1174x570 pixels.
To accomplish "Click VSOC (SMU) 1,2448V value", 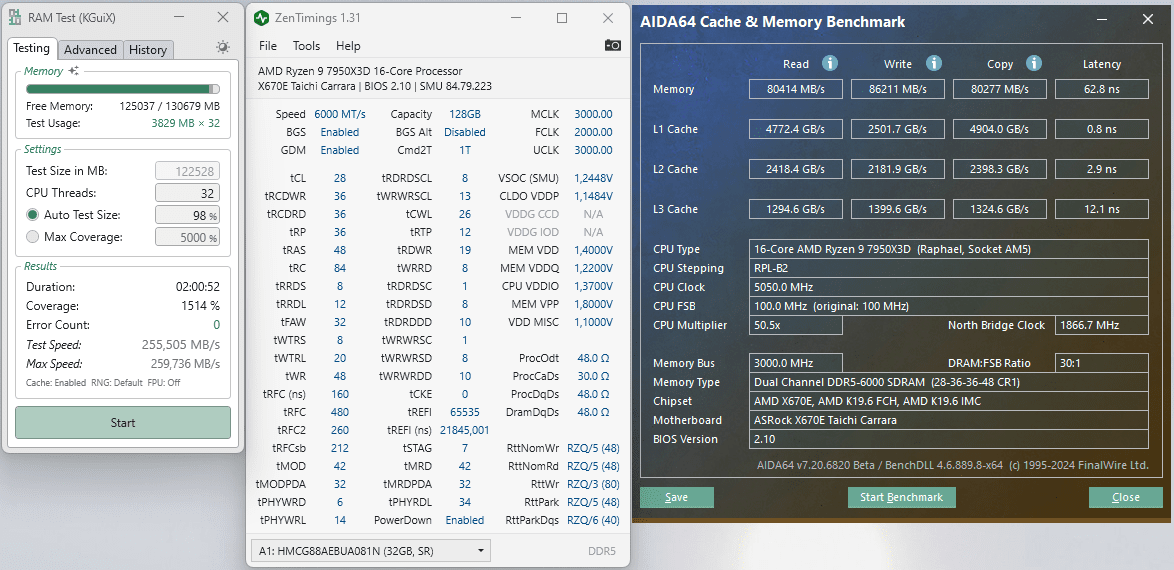I will click(593, 178).
